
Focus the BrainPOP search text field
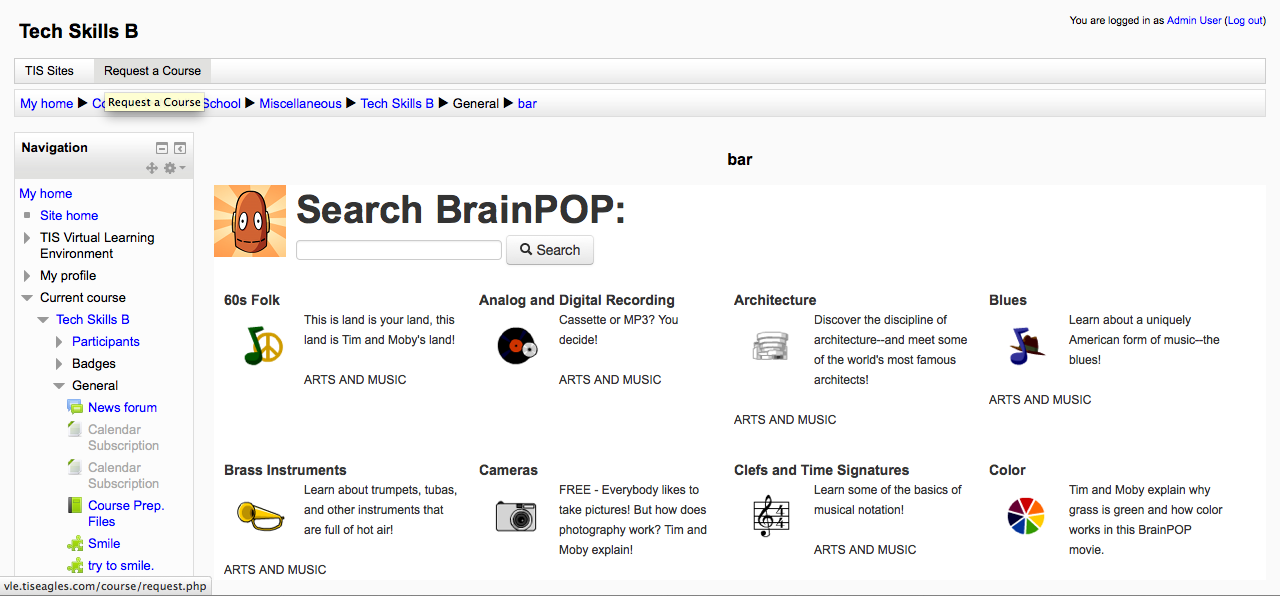pyautogui.click(x=399, y=250)
